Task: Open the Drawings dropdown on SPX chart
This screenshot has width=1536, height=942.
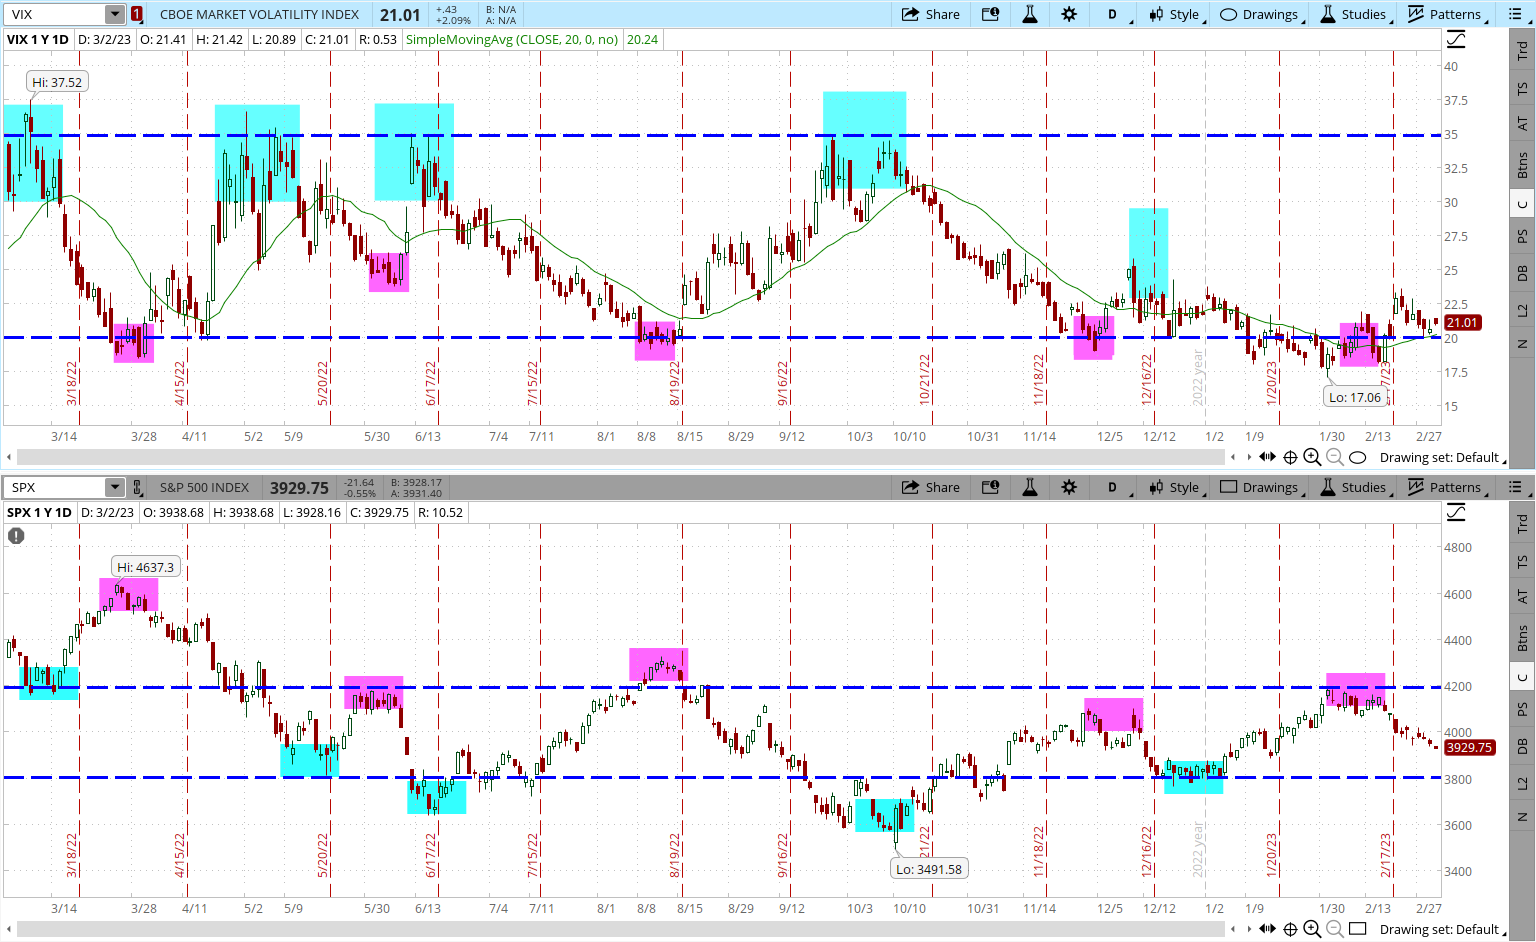Action: click(1262, 487)
